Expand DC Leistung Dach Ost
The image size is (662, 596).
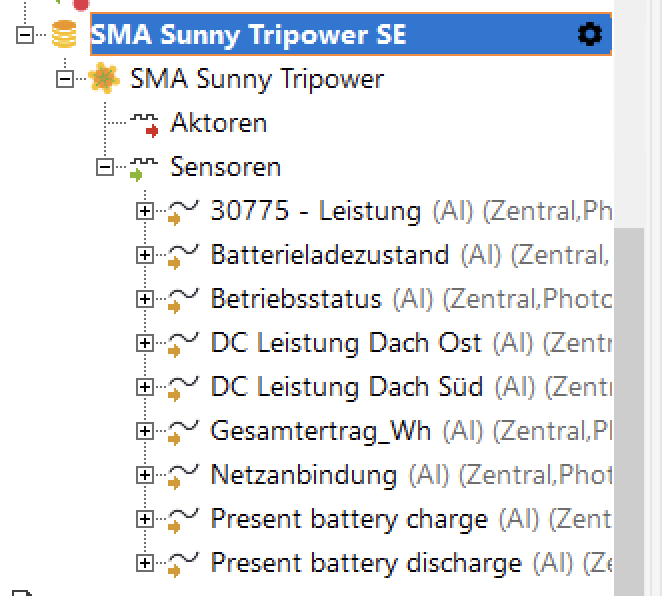point(145,343)
